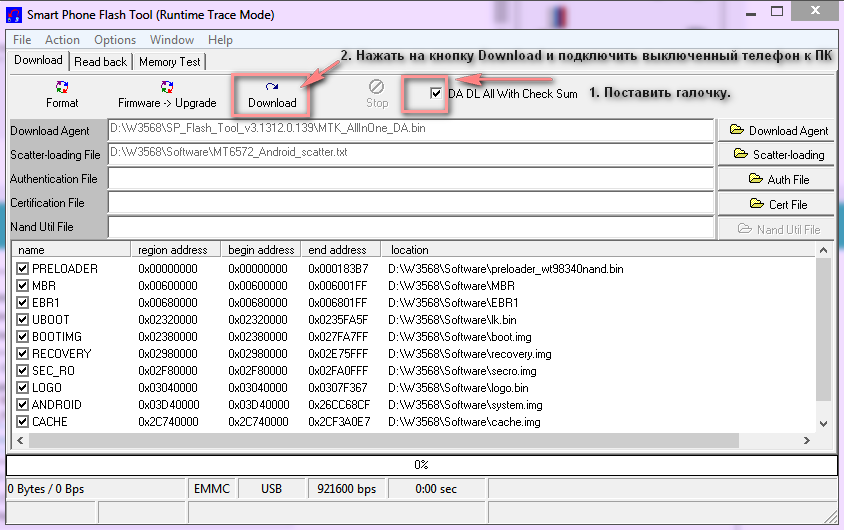Click the Format toolbar icon
Image resolution: width=844 pixels, height=530 pixels.
pos(62,94)
